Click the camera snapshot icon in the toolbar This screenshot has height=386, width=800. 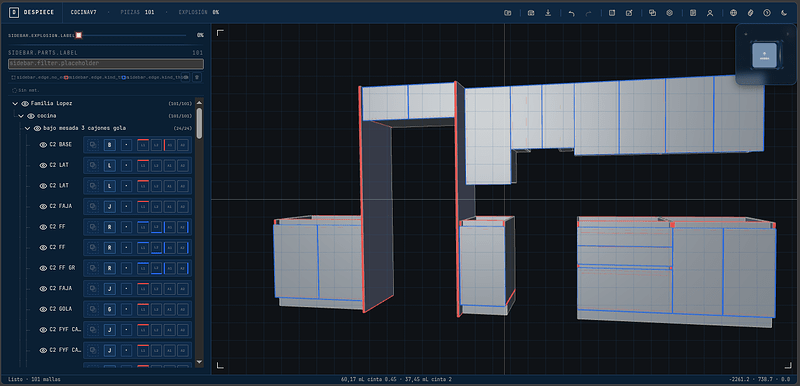click(x=531, y=13)
